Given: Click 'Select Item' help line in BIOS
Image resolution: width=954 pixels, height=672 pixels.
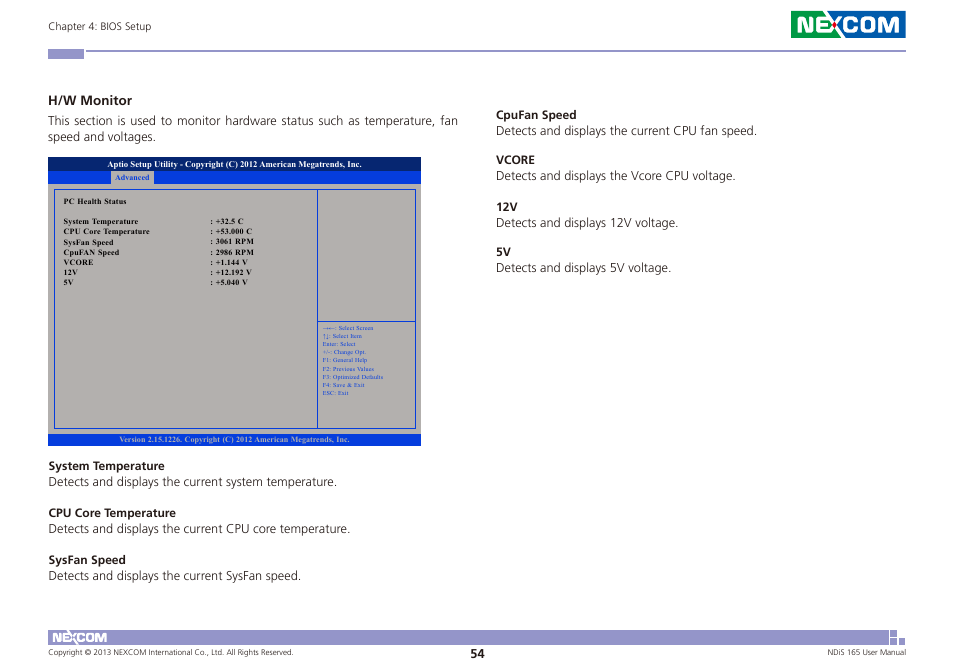Looking at the screenshot, I should 342,336.
